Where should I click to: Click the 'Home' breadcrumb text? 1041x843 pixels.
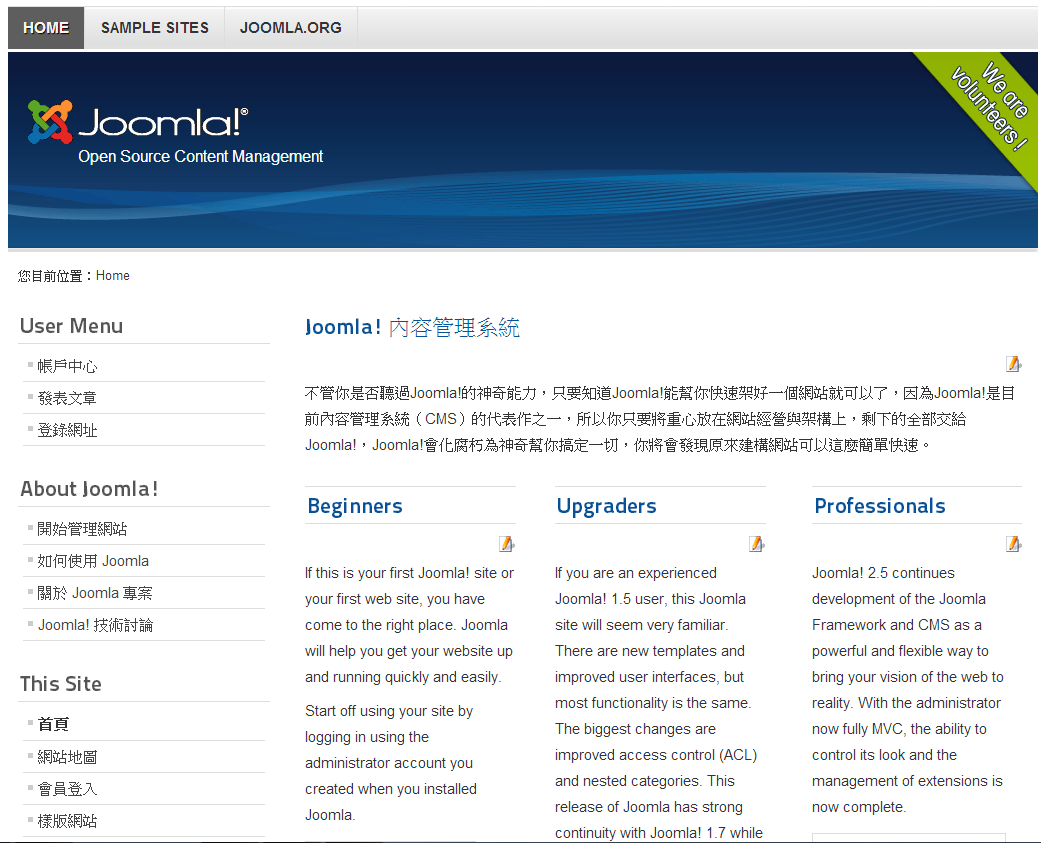(113, 275)
